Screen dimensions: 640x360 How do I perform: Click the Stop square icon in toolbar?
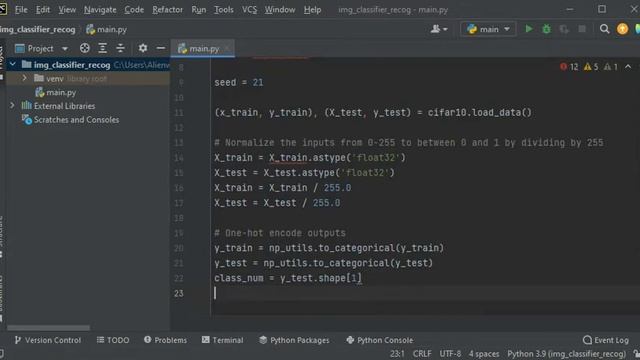click(582, 29)
